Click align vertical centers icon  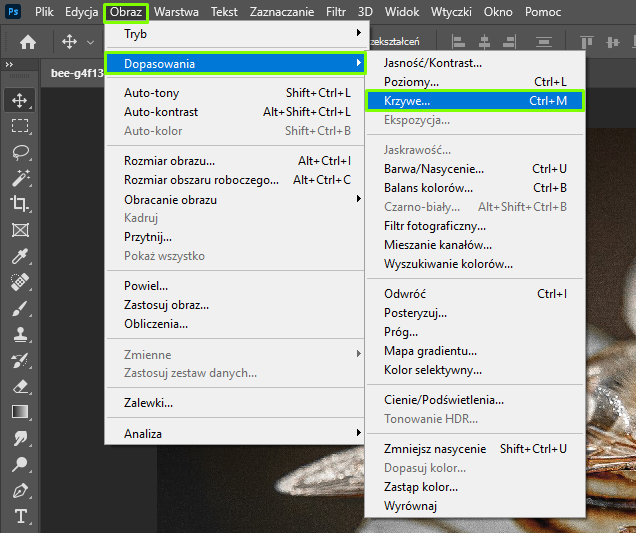(x=613, y=42)
